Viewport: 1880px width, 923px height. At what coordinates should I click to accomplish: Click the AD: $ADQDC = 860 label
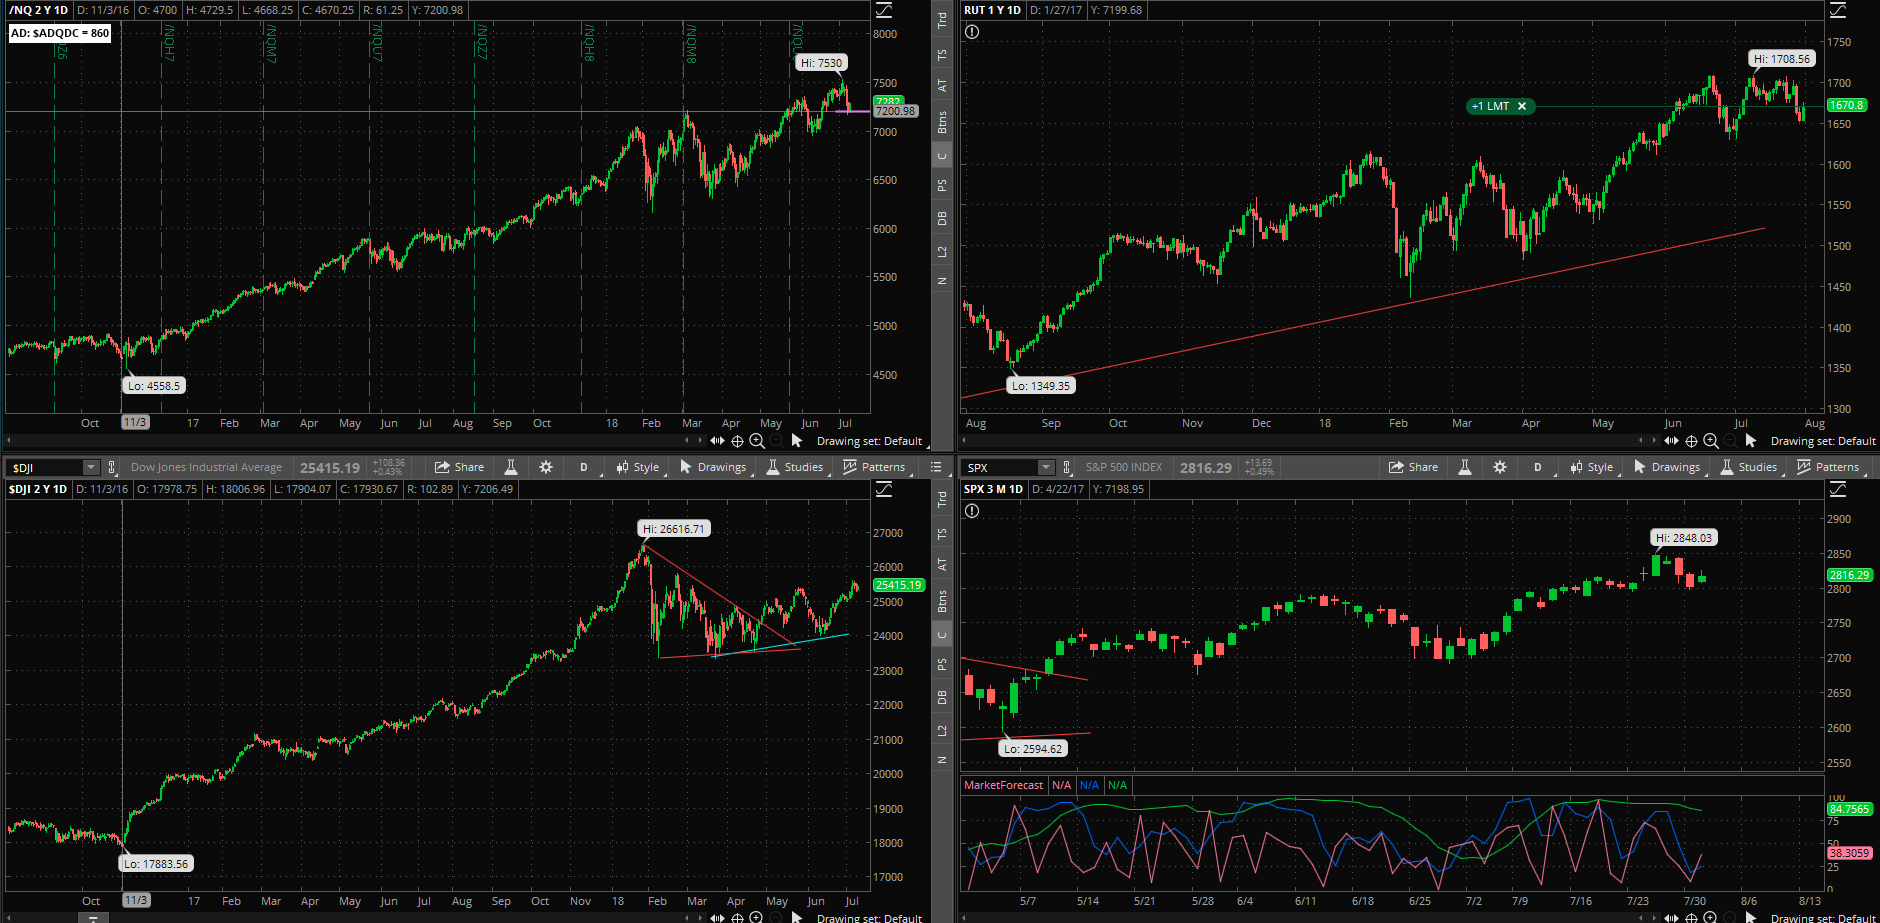[60, 33]
